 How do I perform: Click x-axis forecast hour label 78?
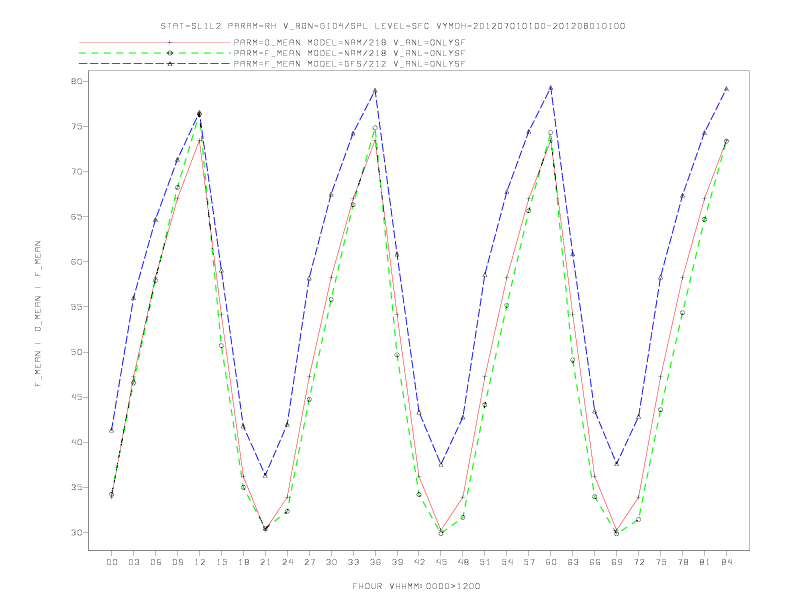pos(682,562)
